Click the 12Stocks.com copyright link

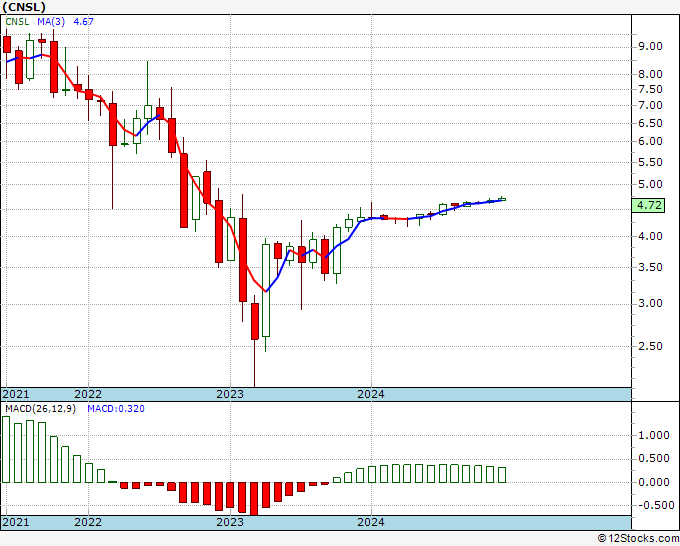(x=639, y=539)
